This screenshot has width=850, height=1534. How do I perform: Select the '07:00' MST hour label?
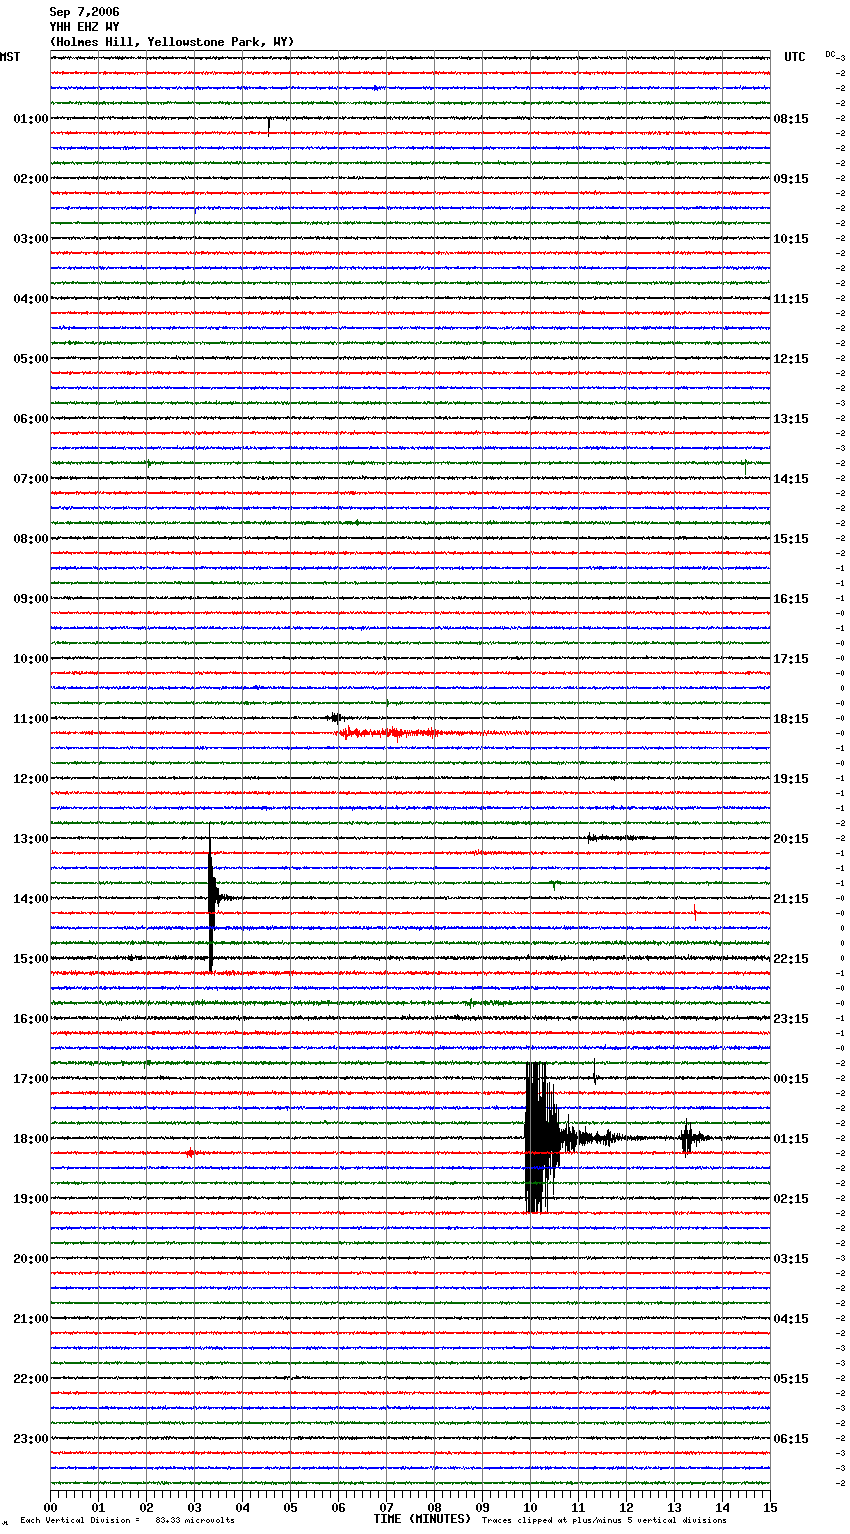tap(31, 479)
